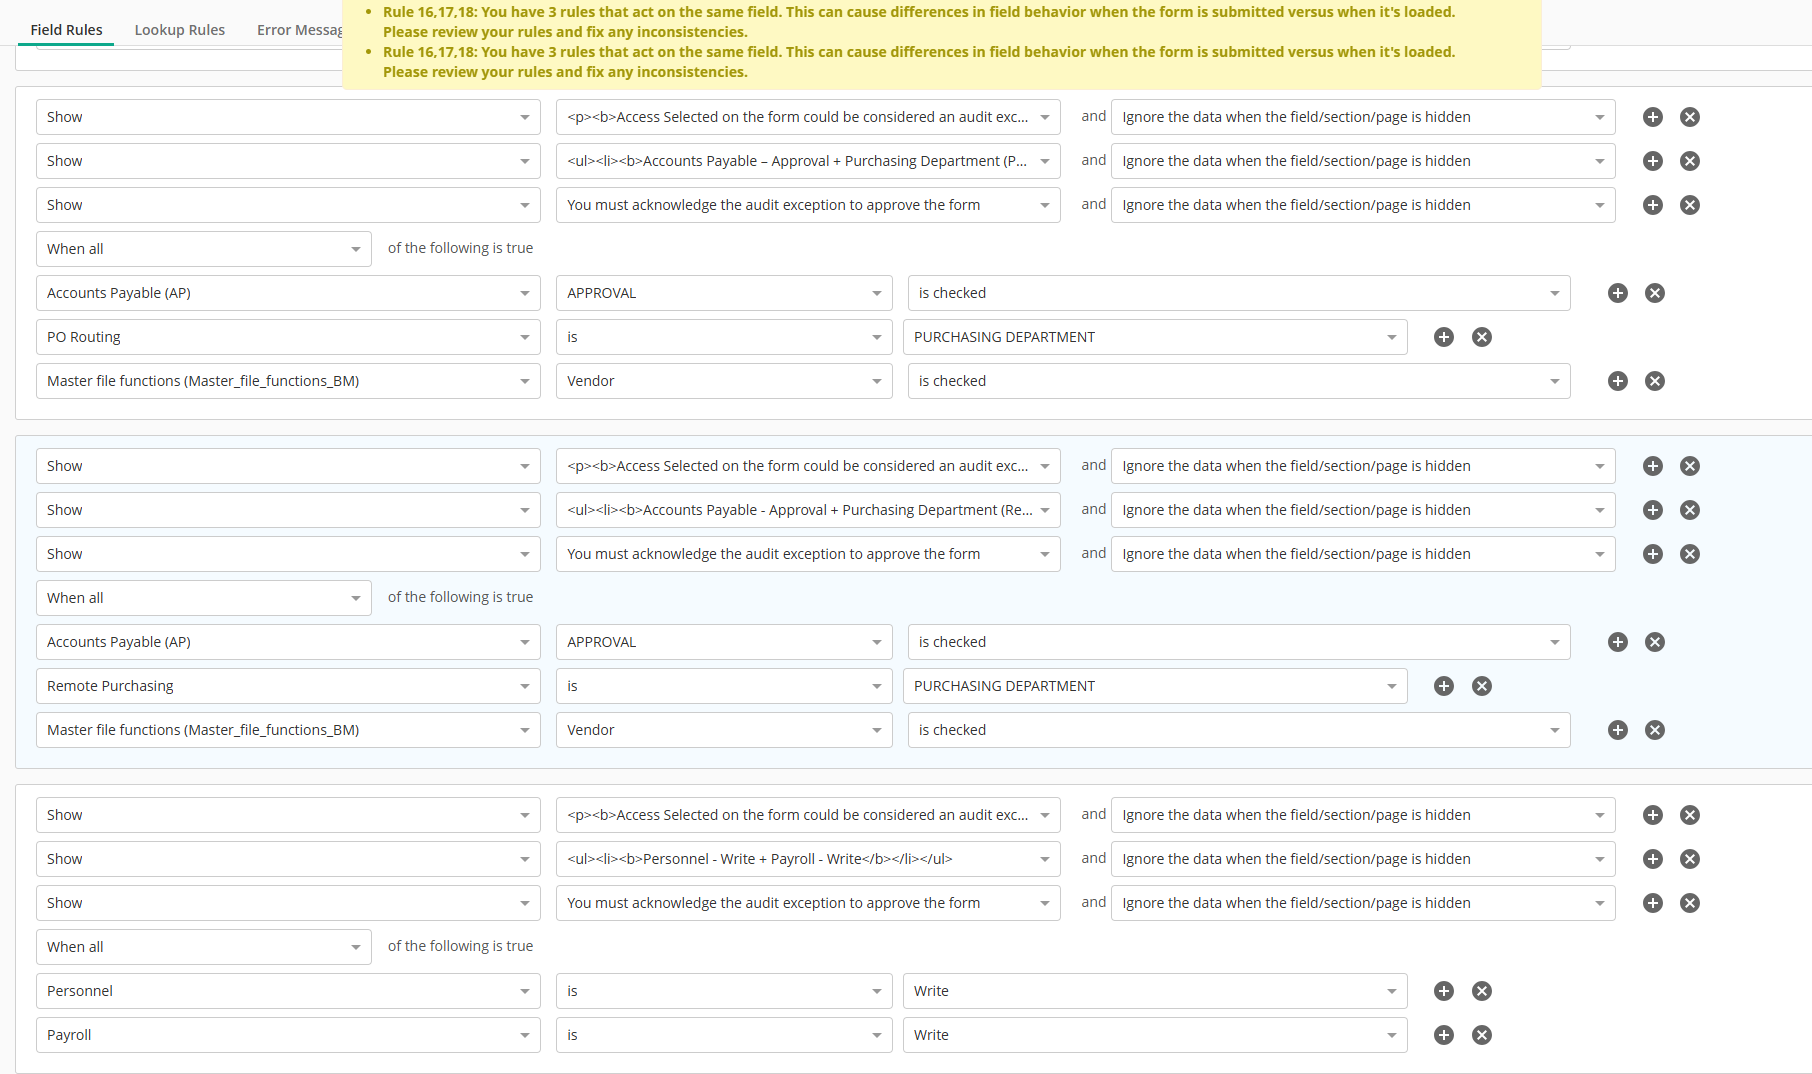
Task: Add a condition after the Remote Purchasing row
Action: coord(1444,686)
